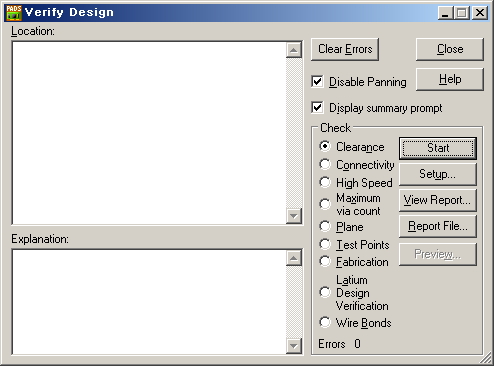Click the Errors 0 count text
Image resolution: width=494 pixels, height=366 pixels.
click(339, 344)
